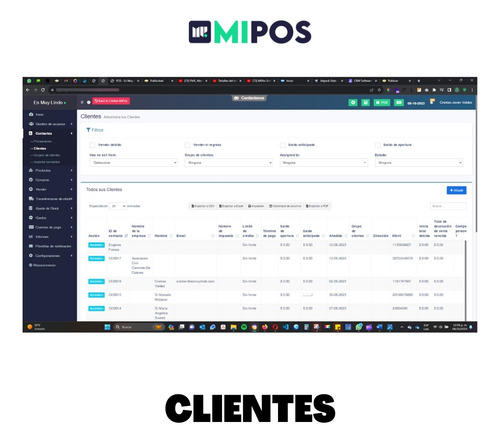Viewport: 500px width, 443px height.
Task: Open the Windows Start button
Action: tap(107, 327)
